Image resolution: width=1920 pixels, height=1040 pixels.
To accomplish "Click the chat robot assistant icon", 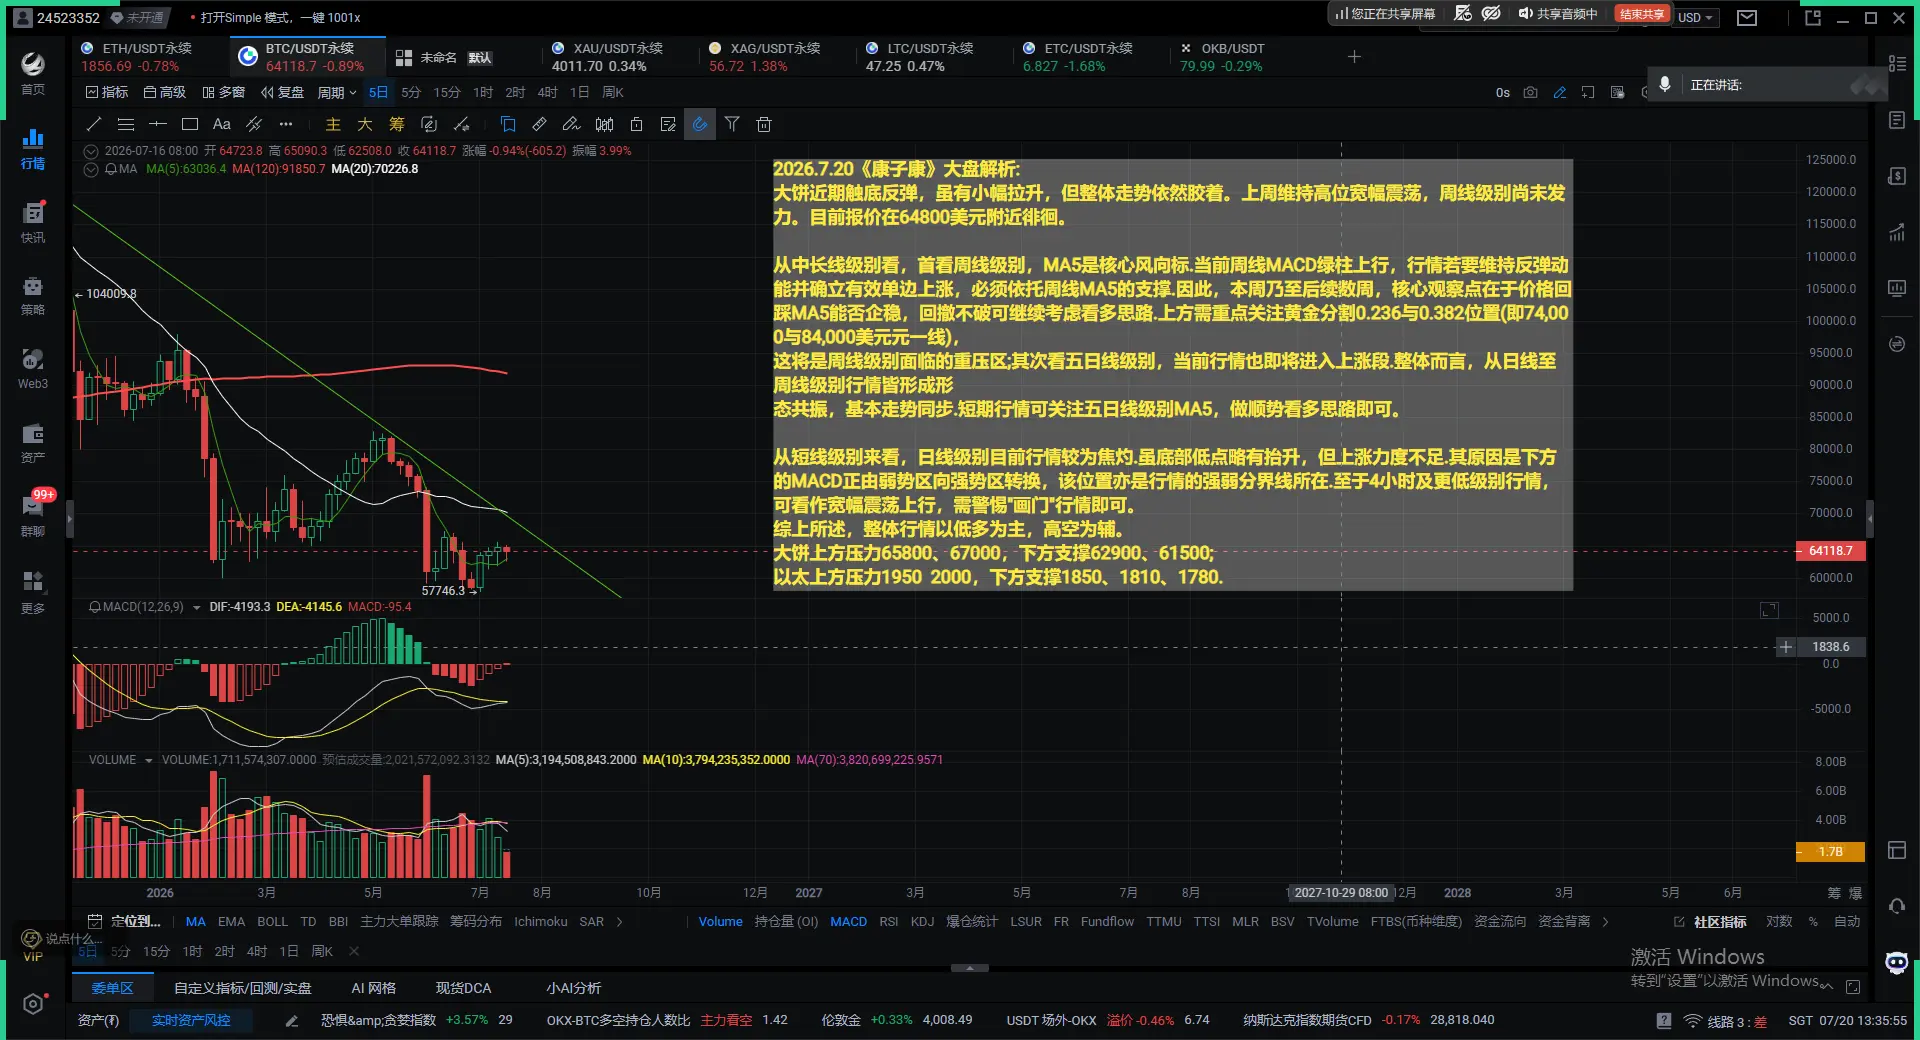I will point(1897,963).
